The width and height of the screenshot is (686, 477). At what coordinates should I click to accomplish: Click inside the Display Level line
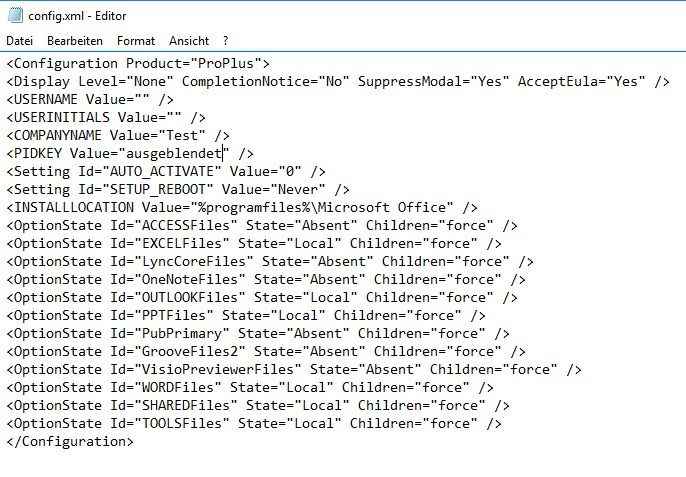[x=338, y=81]
